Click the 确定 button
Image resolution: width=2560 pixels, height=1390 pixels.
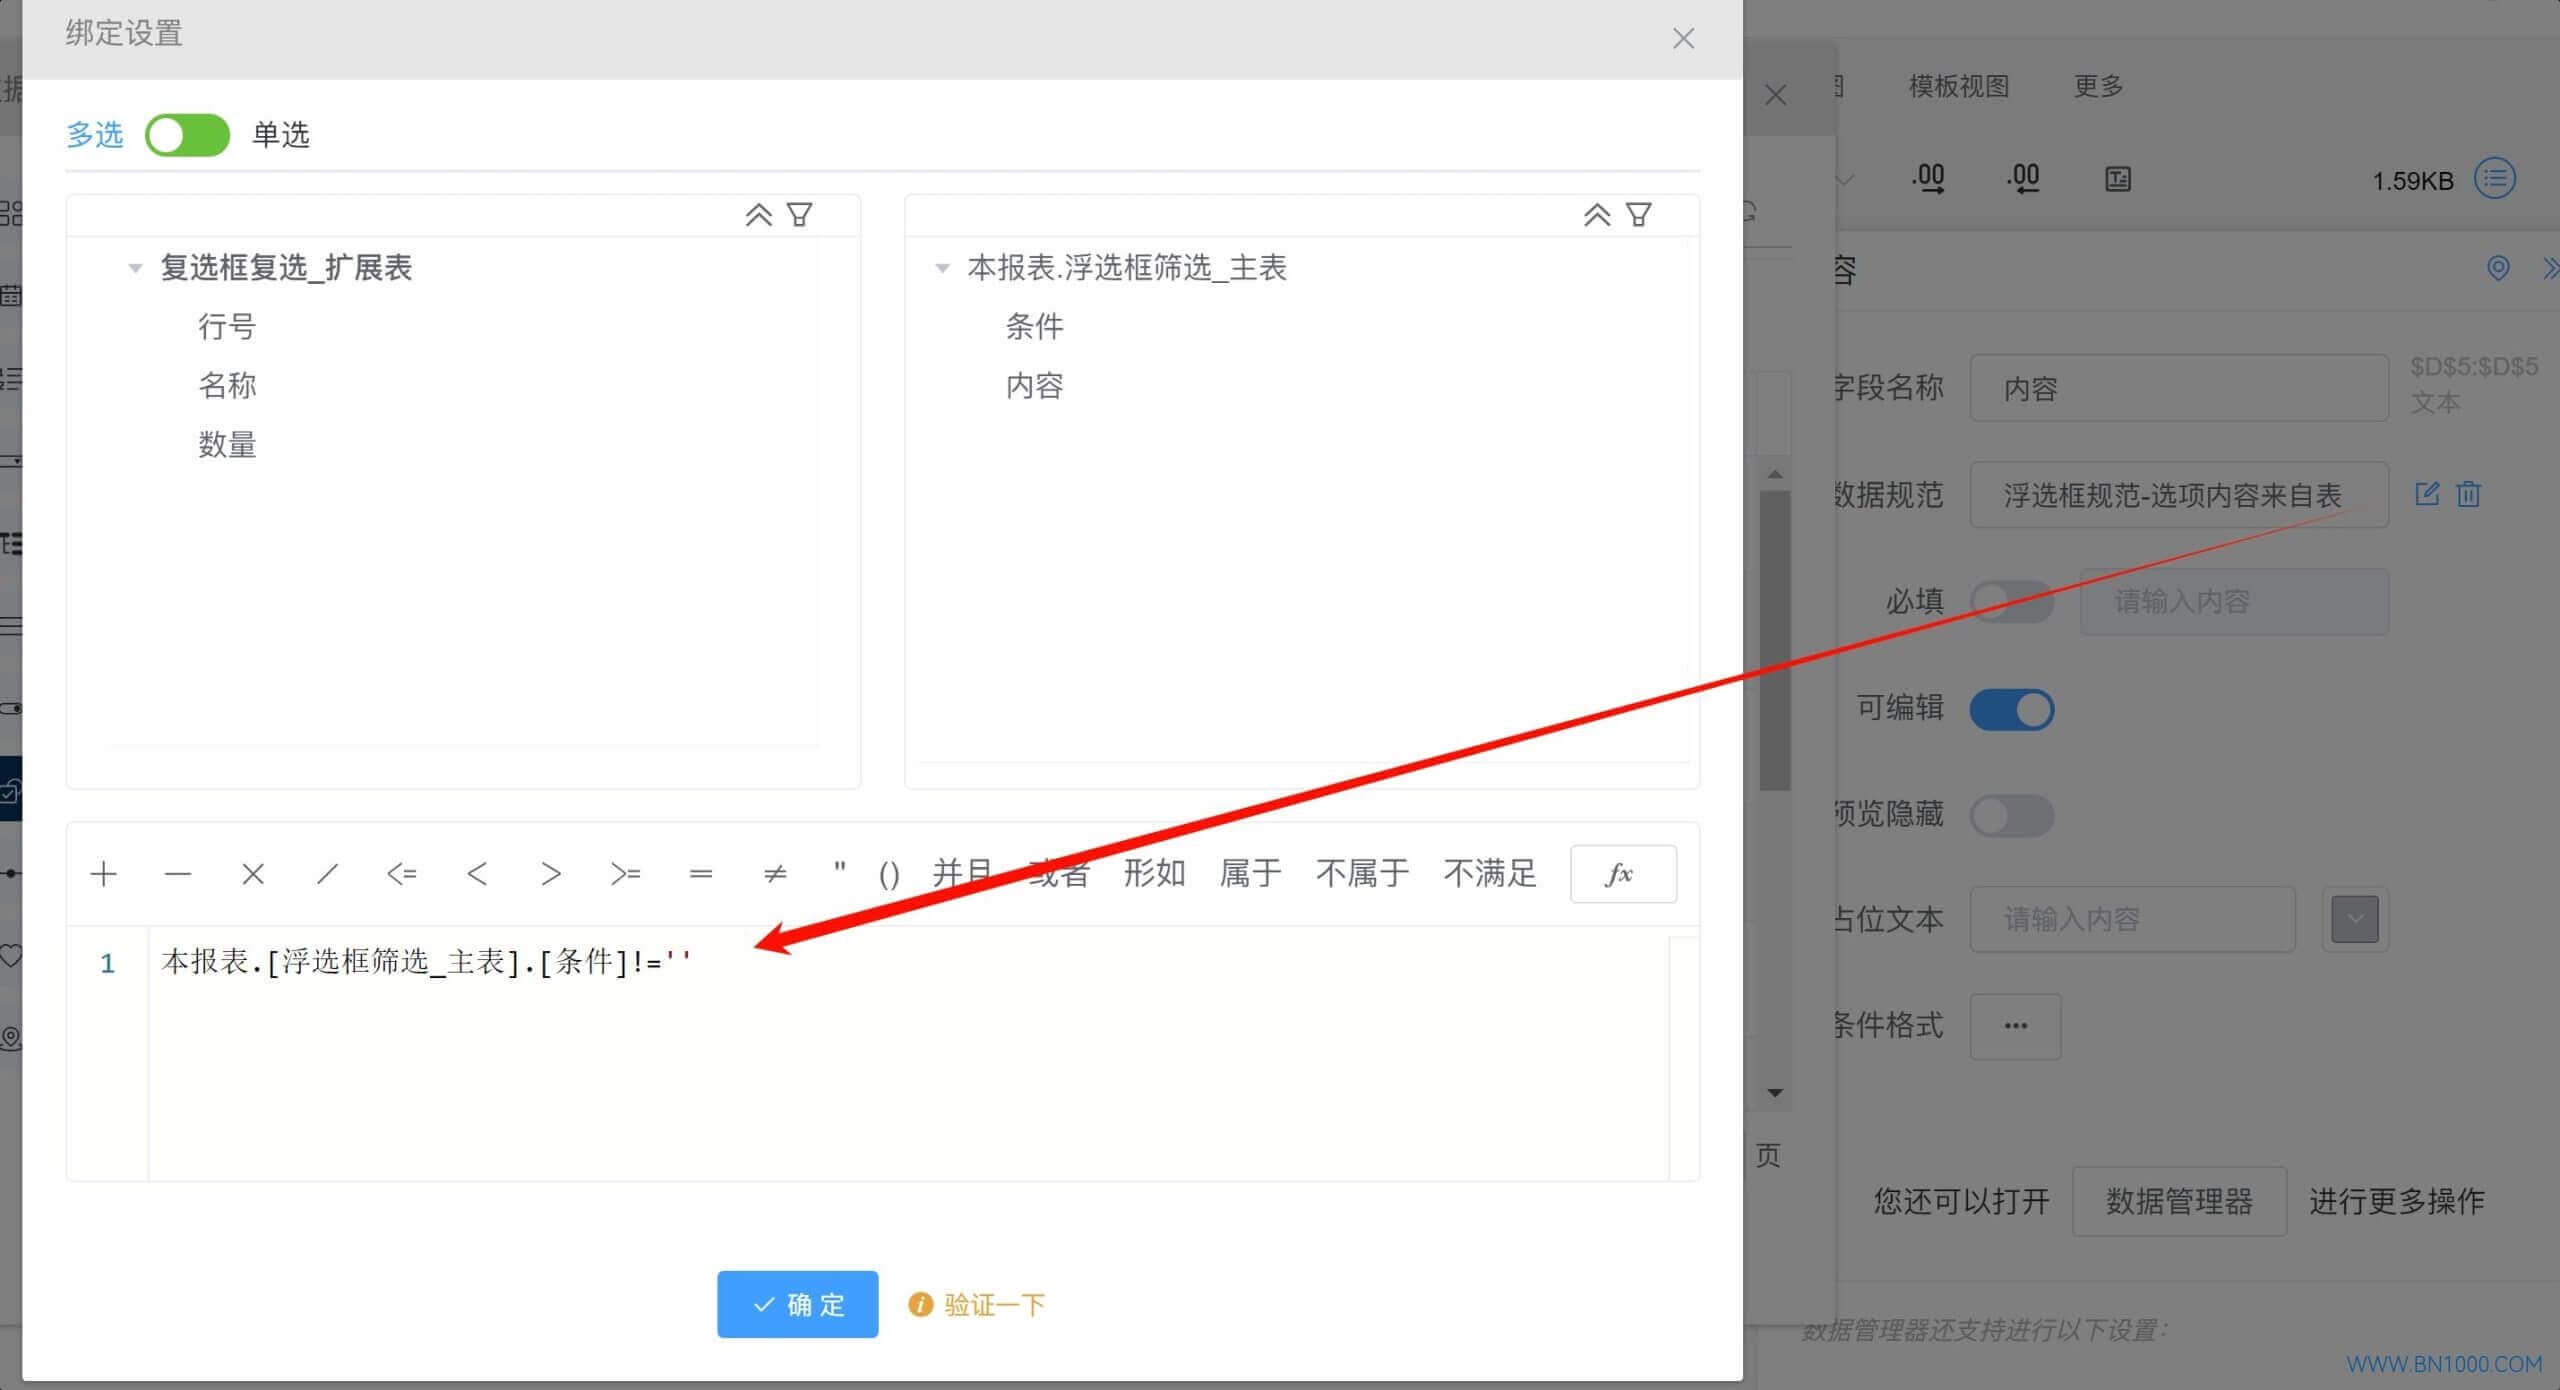point(797,1304)
